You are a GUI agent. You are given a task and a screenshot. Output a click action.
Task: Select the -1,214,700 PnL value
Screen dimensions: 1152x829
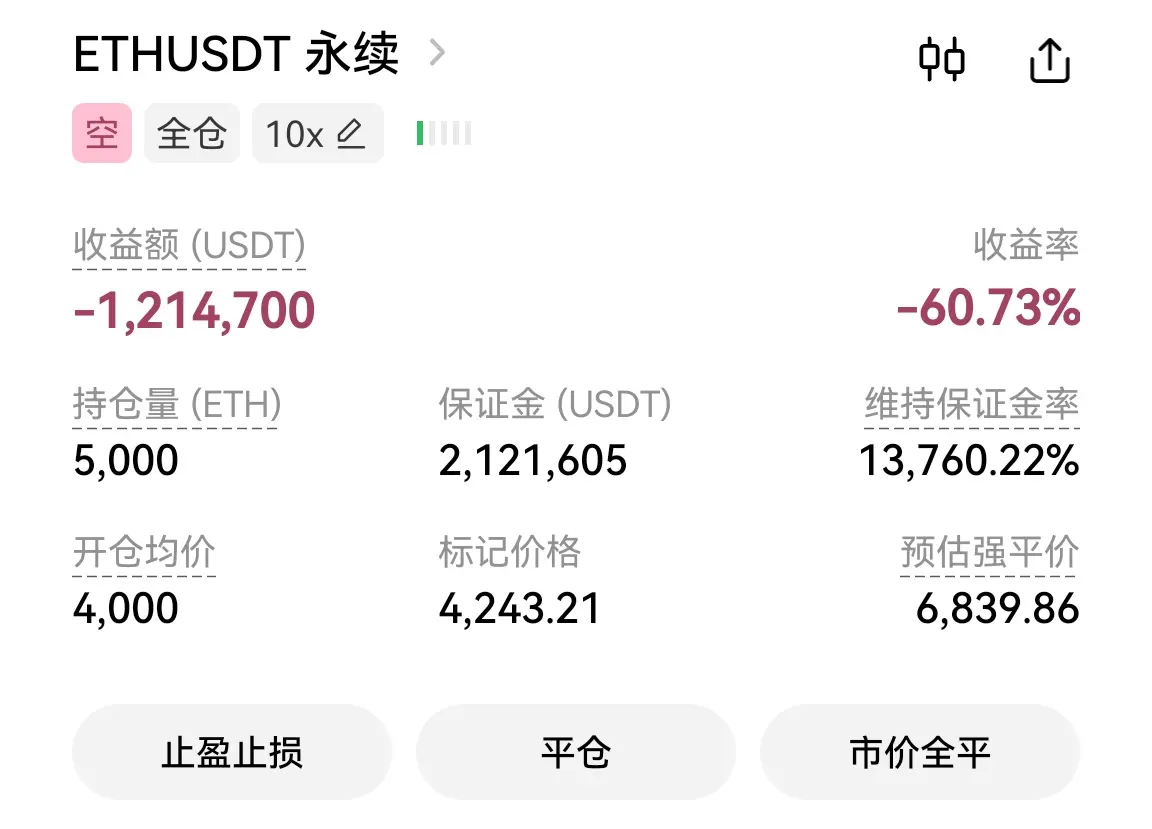[194, 311]
